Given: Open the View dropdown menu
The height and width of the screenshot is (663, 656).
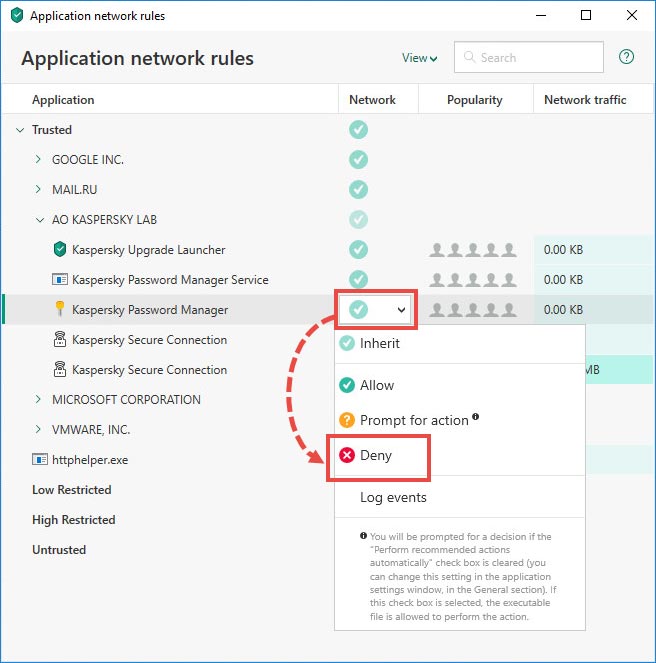Looking at the screenshot, I should [x=419, y=58].
